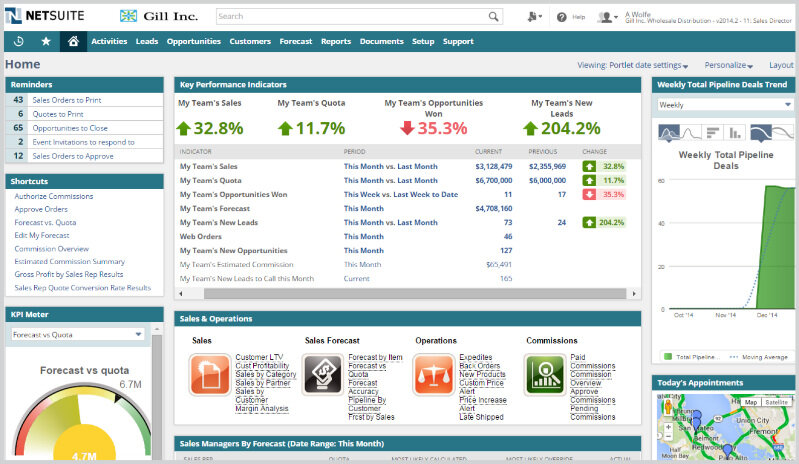The width and height of the screenshot is (799, 464).
Task: Click the black Sales Forecast icon
Action: tap(323, 375)
